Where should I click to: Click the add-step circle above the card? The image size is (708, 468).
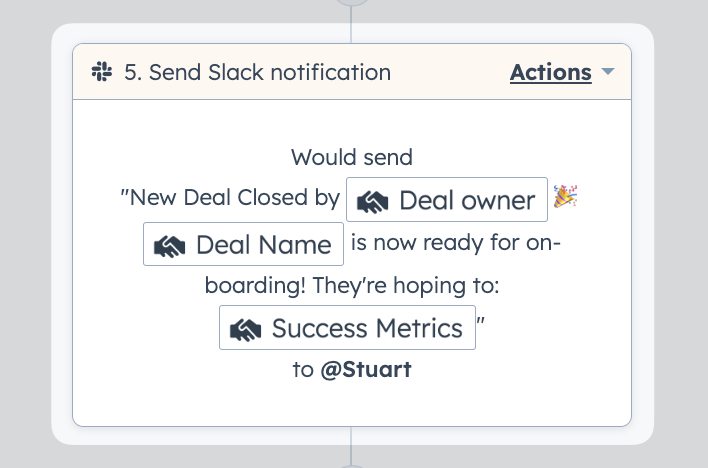tap(351, 2)
